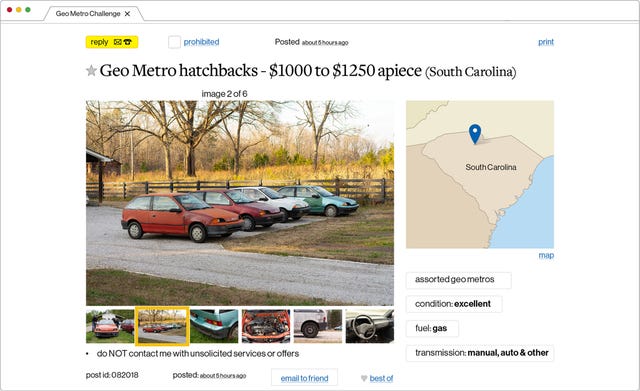
Task: Select thumbnail showing the engine bay
Action: tap(266, 326)
